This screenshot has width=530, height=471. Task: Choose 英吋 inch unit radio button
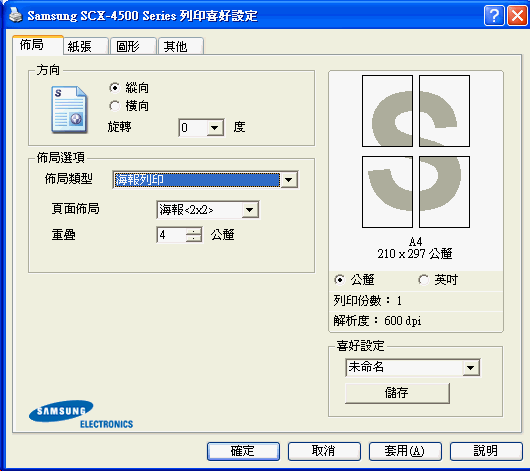click(423, 280)
